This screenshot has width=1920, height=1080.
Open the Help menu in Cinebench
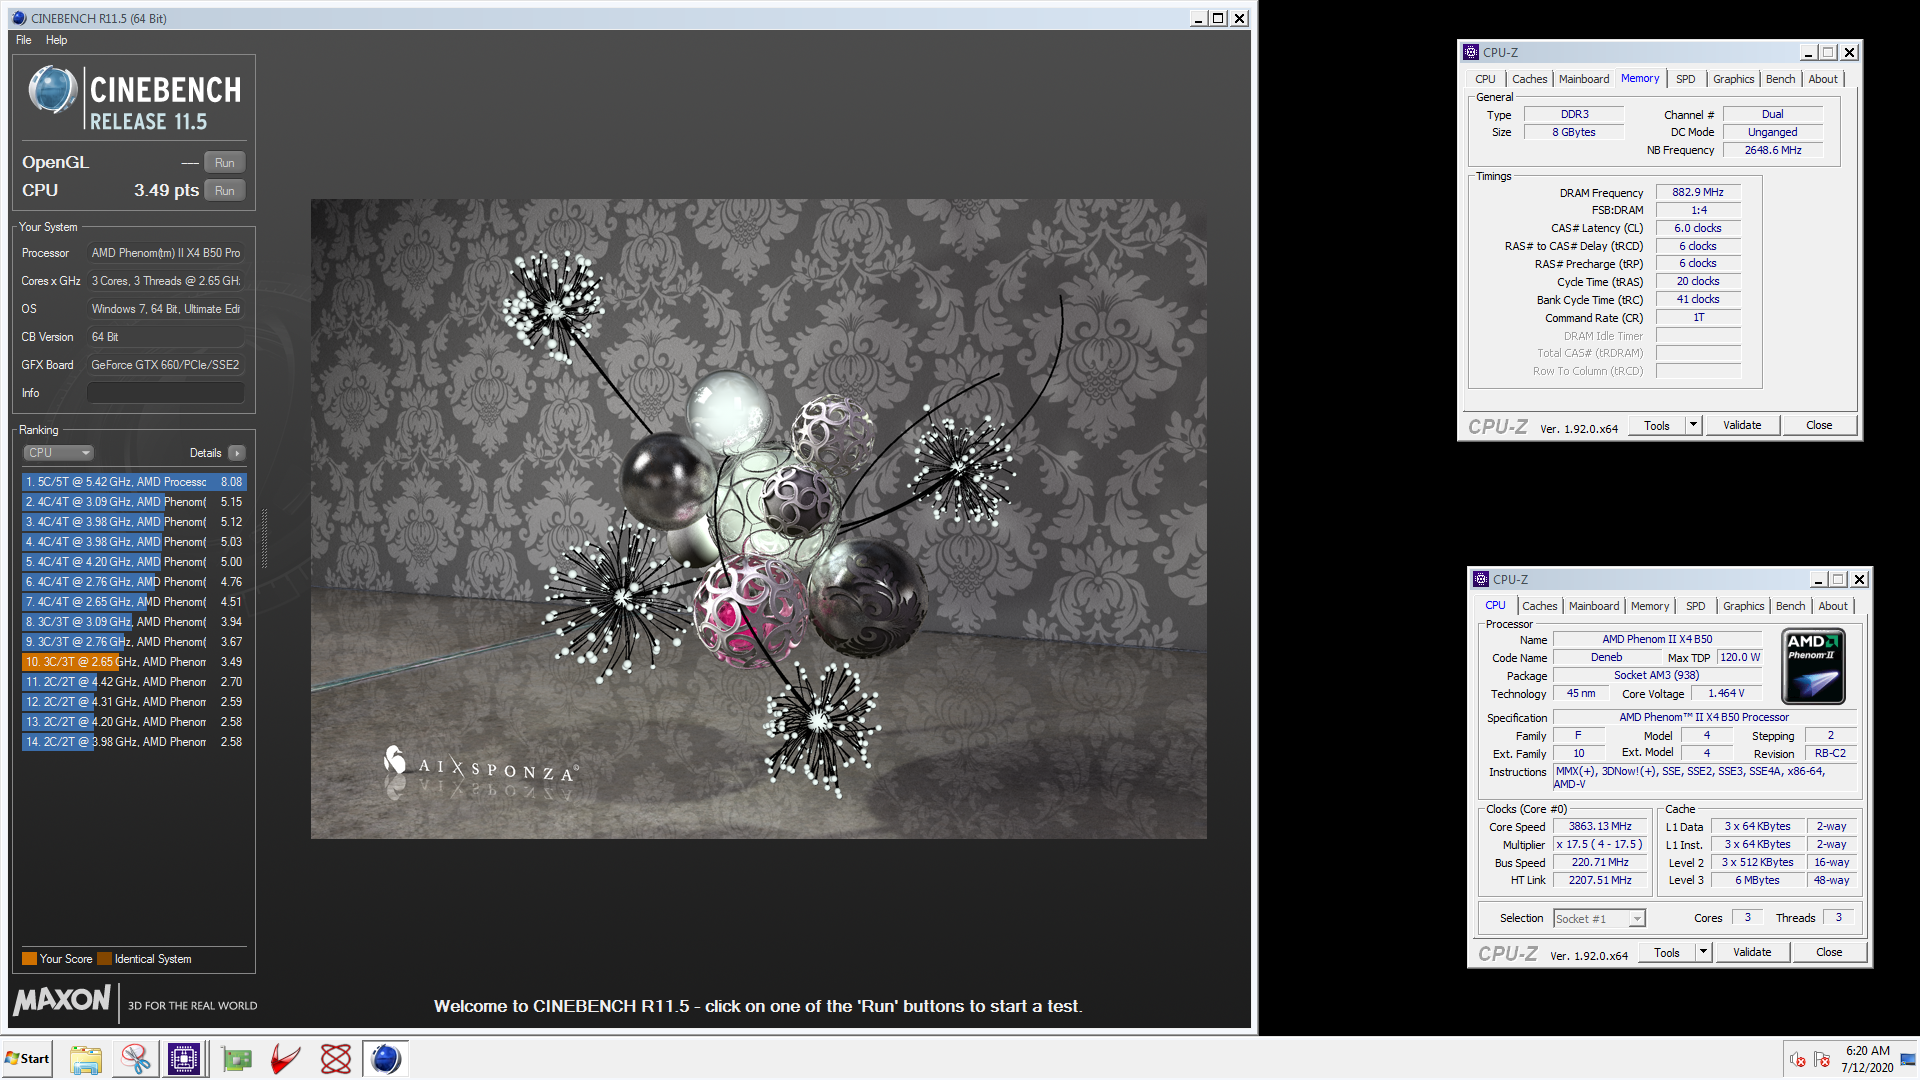[x=57, y=40]
